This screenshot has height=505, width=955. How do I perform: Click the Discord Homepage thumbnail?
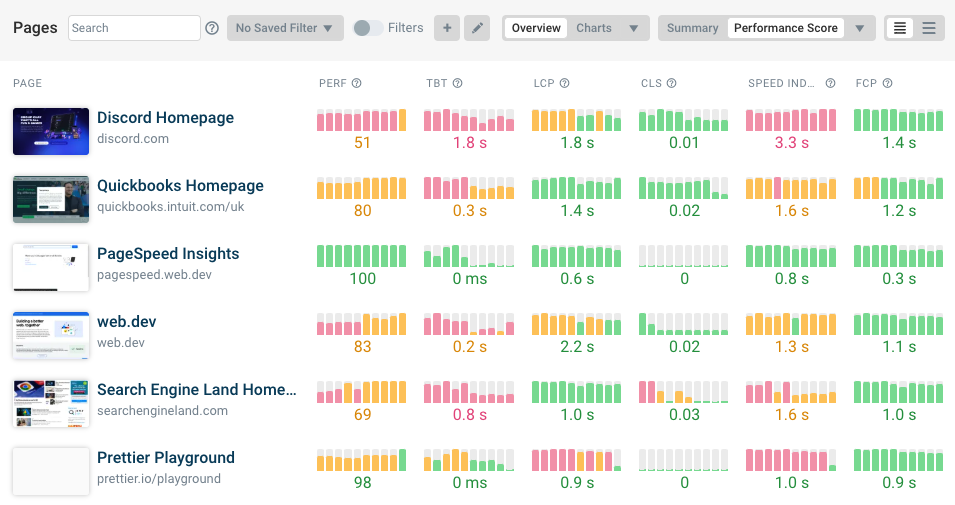pos(51,132)
